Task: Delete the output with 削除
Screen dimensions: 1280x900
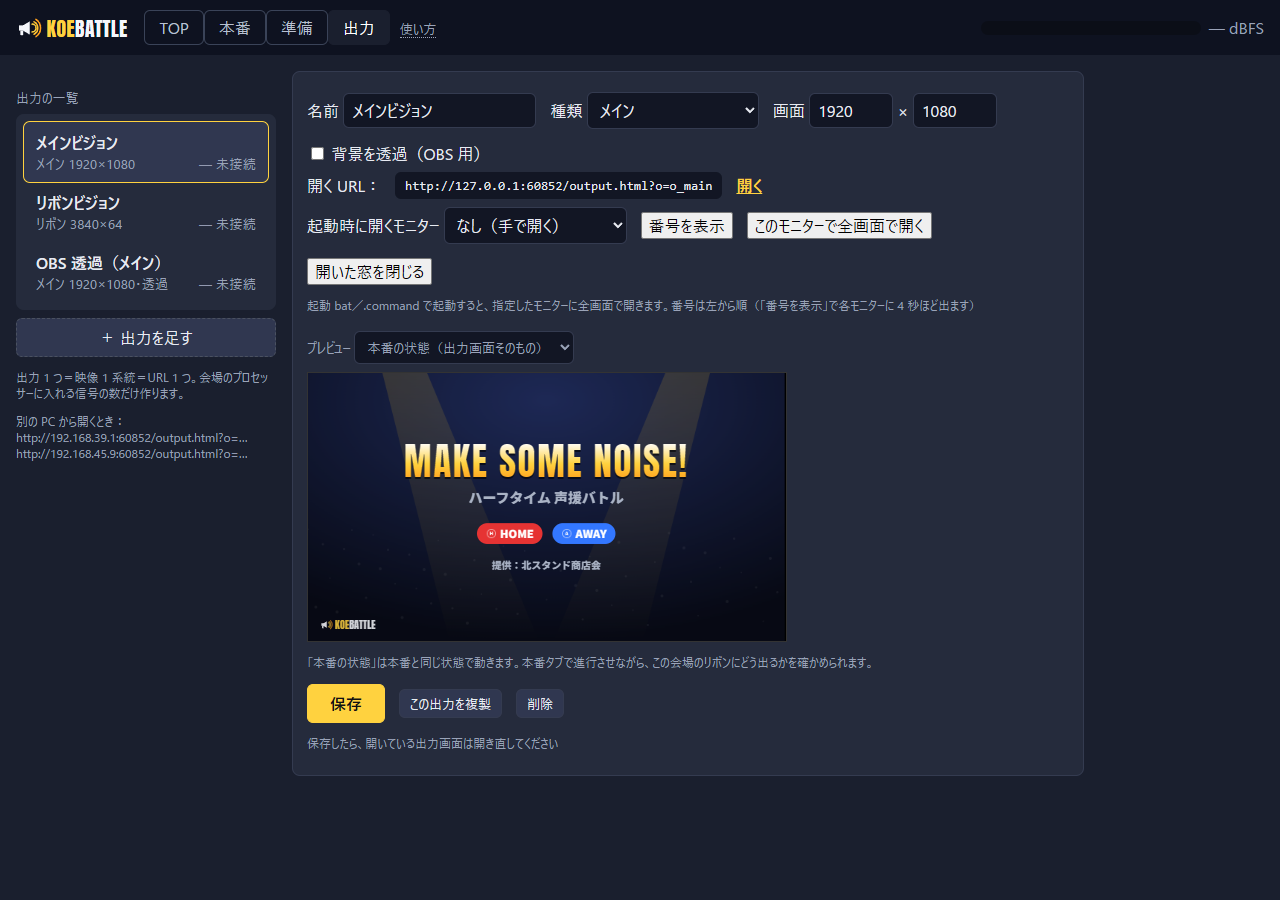Action: point(540,704)
